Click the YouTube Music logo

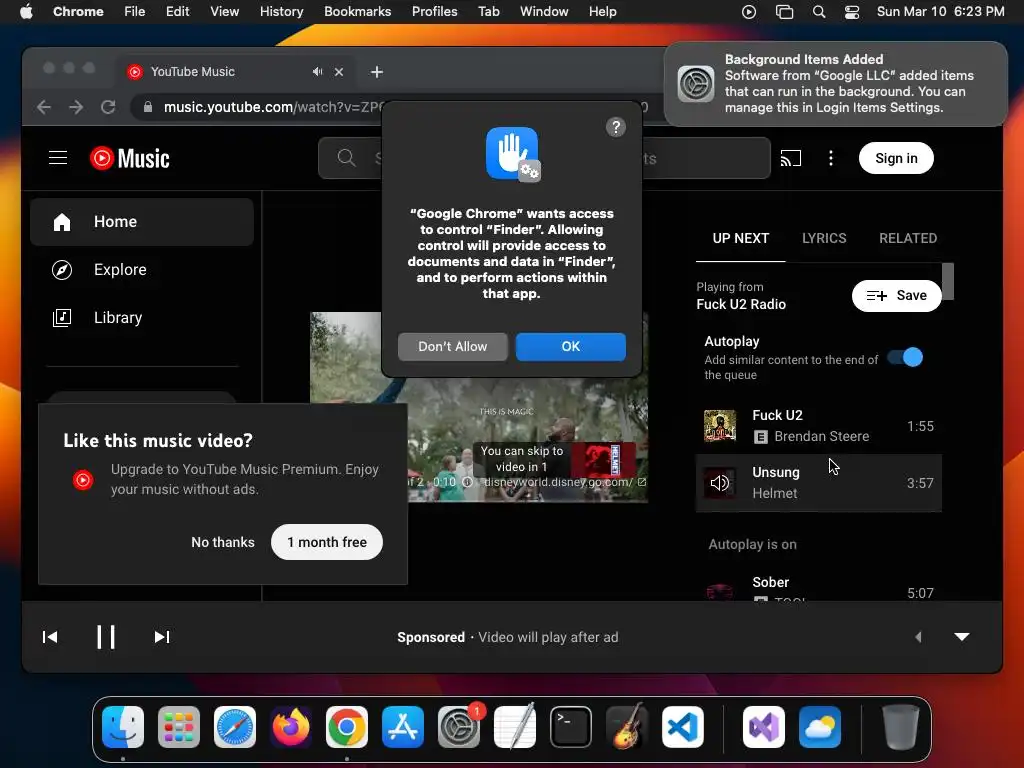click(129, 158)
